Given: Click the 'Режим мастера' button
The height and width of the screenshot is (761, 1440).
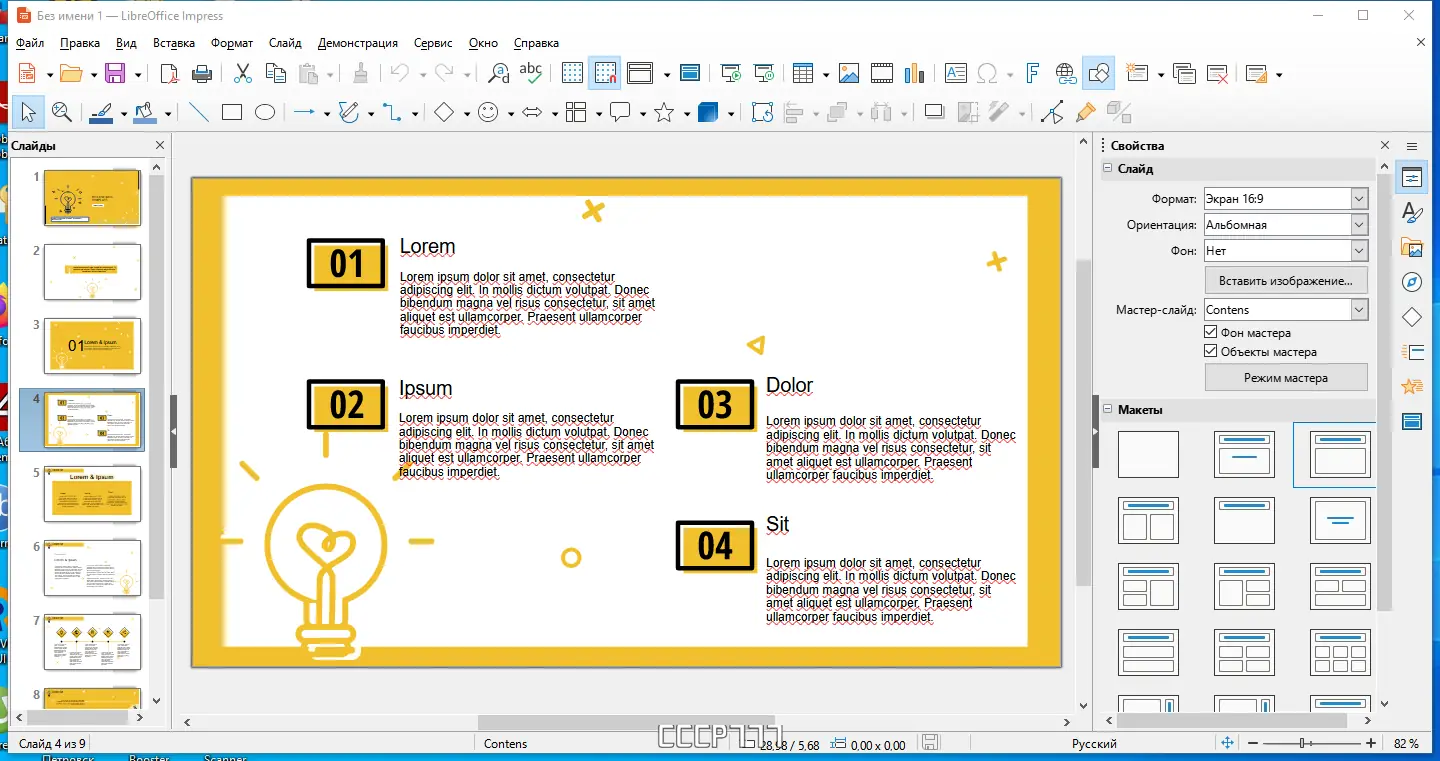Looking at the screenshot, I should 1286,378.
